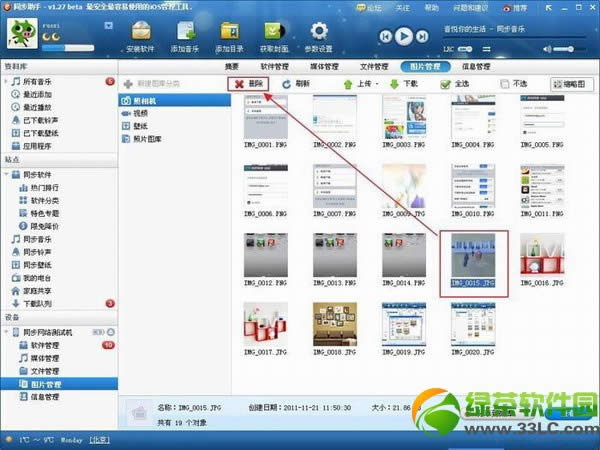Open 问题和建议 feedback menu

[471, 8]
